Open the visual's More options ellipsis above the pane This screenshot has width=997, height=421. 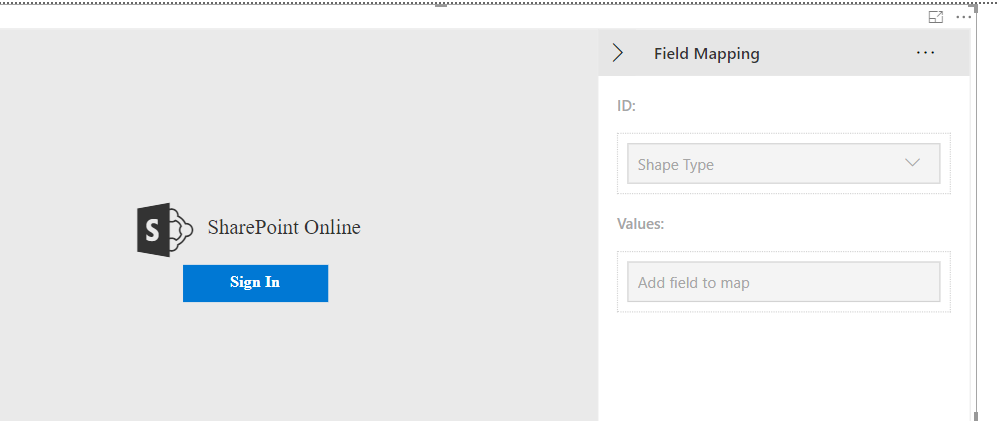(964, 17)
